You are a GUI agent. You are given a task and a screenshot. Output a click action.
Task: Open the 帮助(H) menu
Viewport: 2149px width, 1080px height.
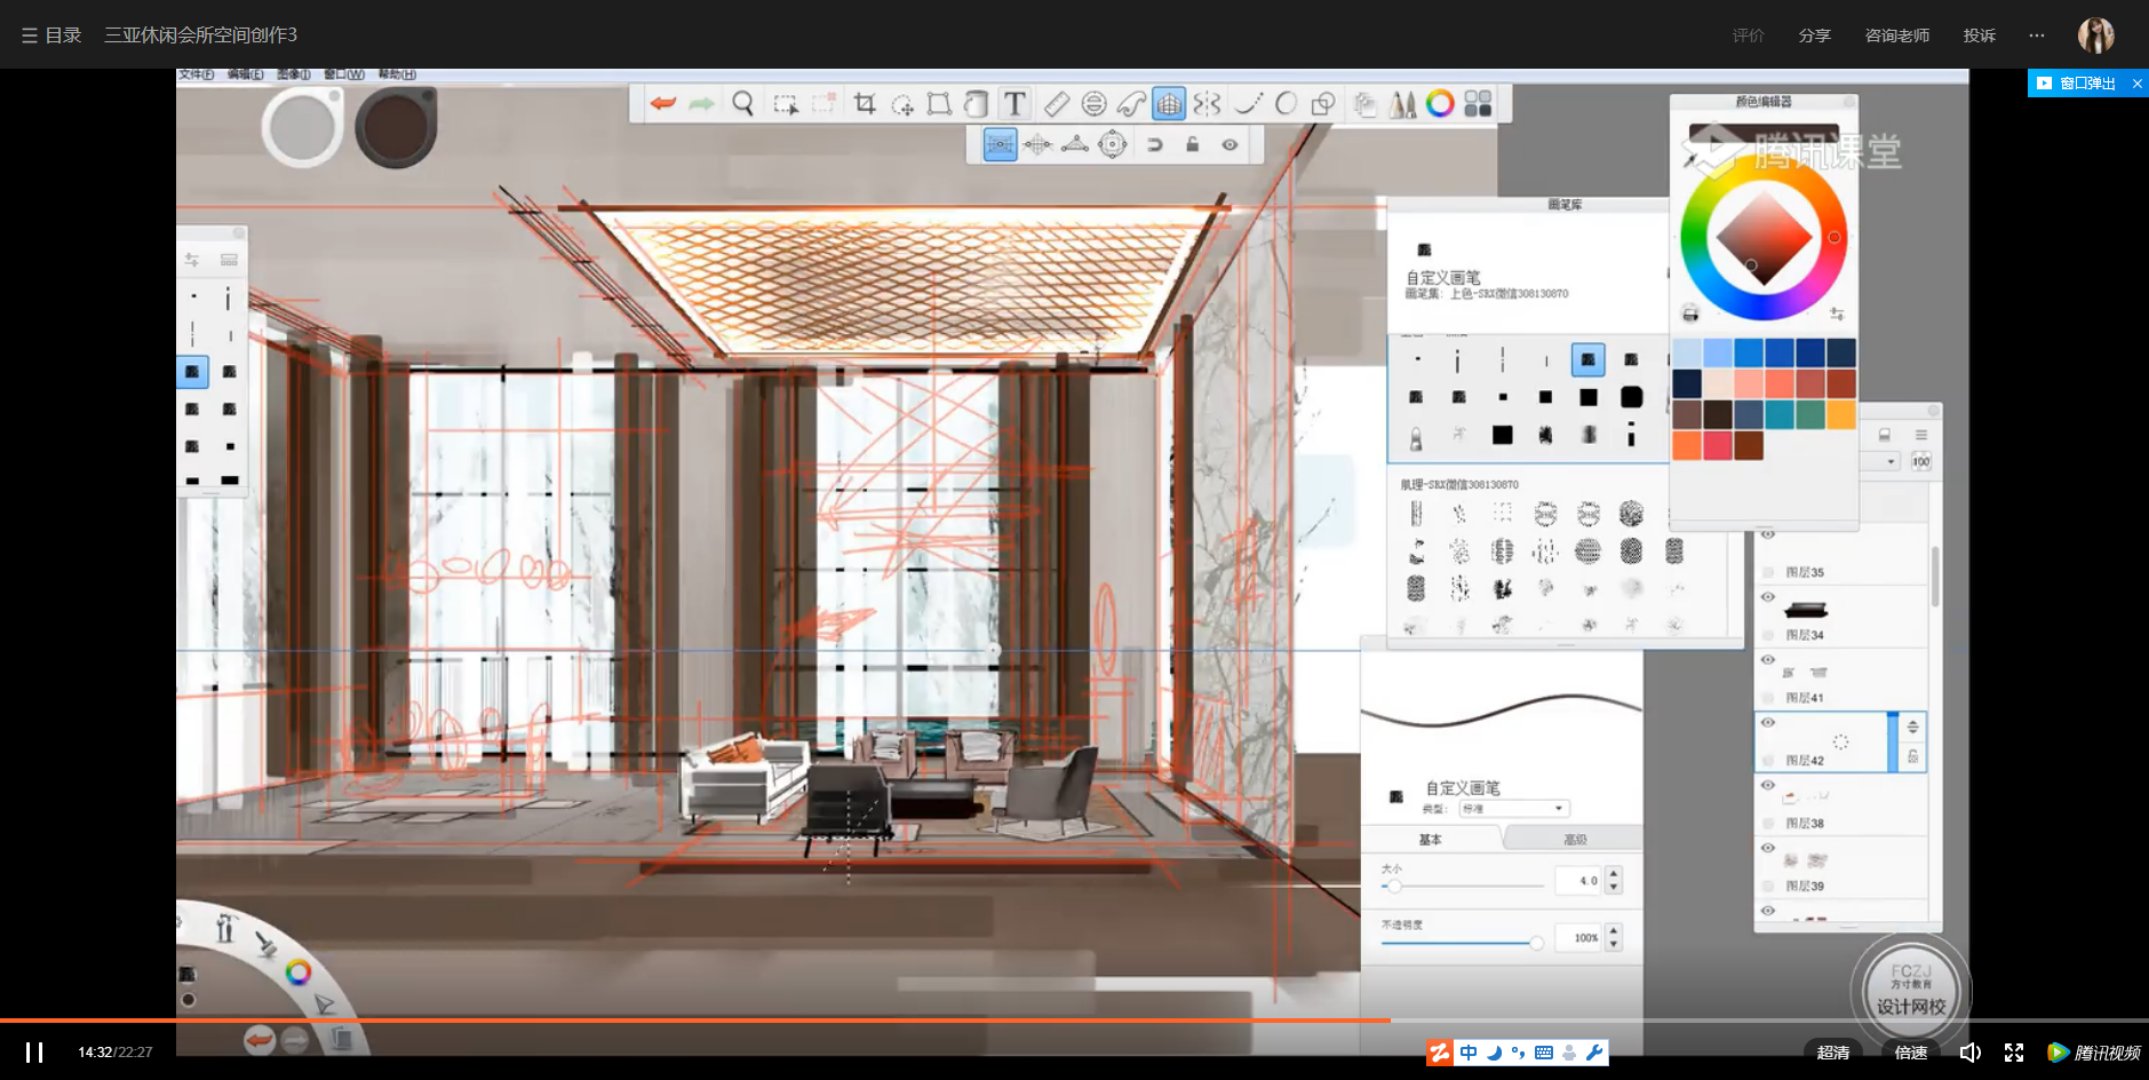(x=396, y=75)
